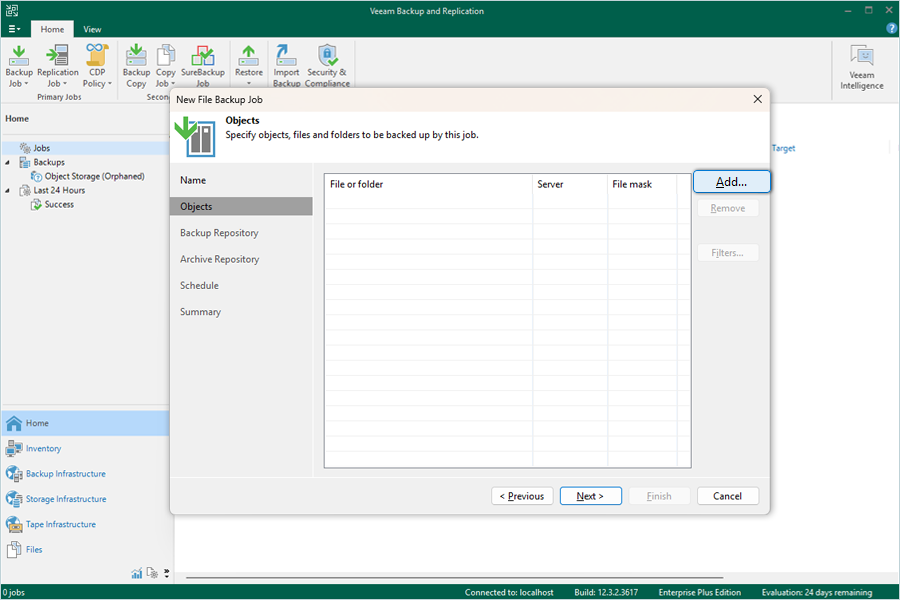
Task: Collapse the Last 24 Hours node
Action: (7, 191)
